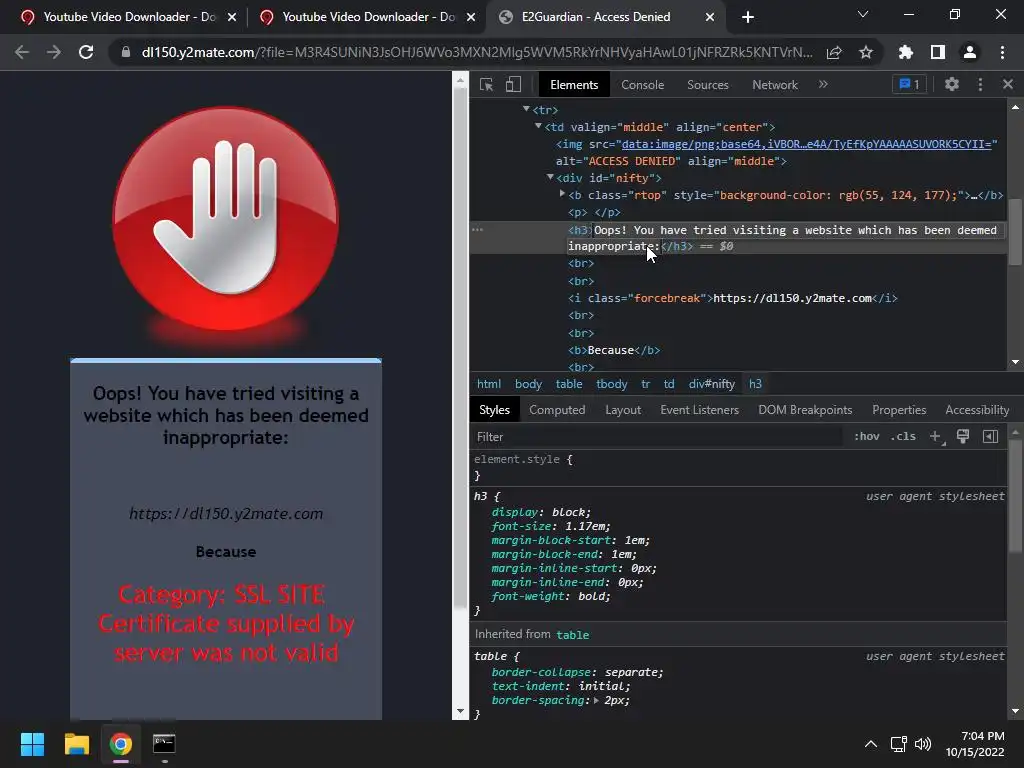Image resolution: width=1024 pixels, height=768 pixels.
Task: Toggle the browser side panel icon
Action: pos(937,52)
